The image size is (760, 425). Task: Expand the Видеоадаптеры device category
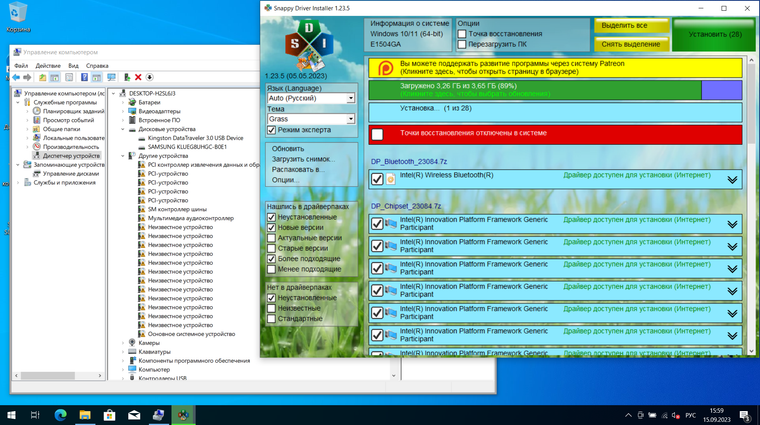click(123, 111)
